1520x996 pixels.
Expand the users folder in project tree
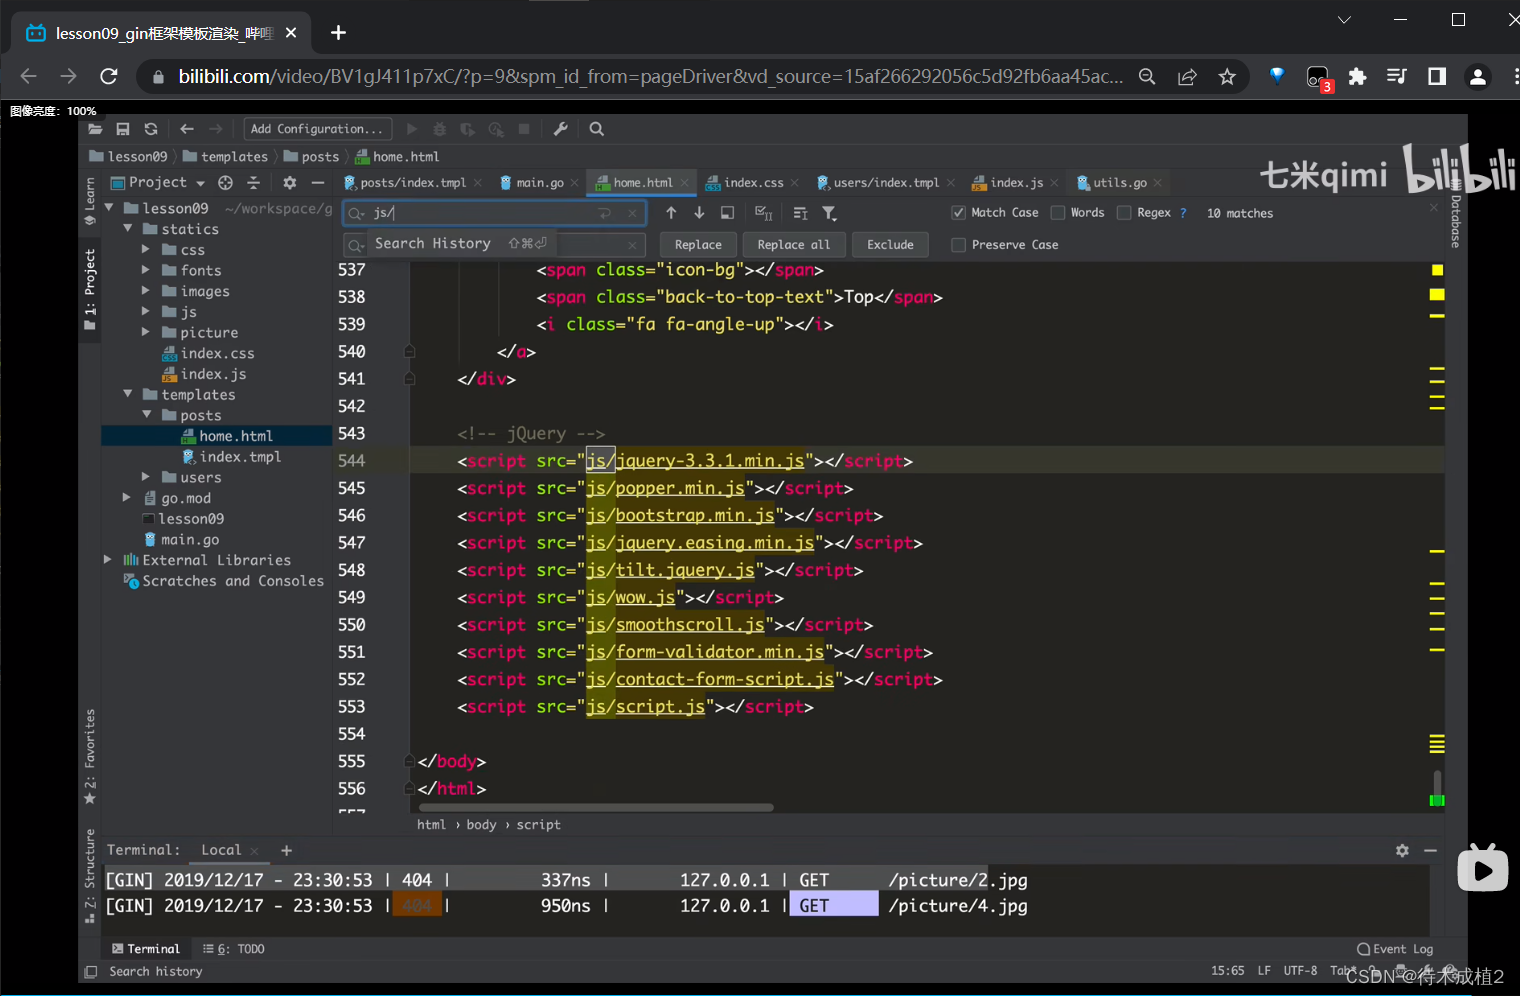coord(146,477)
